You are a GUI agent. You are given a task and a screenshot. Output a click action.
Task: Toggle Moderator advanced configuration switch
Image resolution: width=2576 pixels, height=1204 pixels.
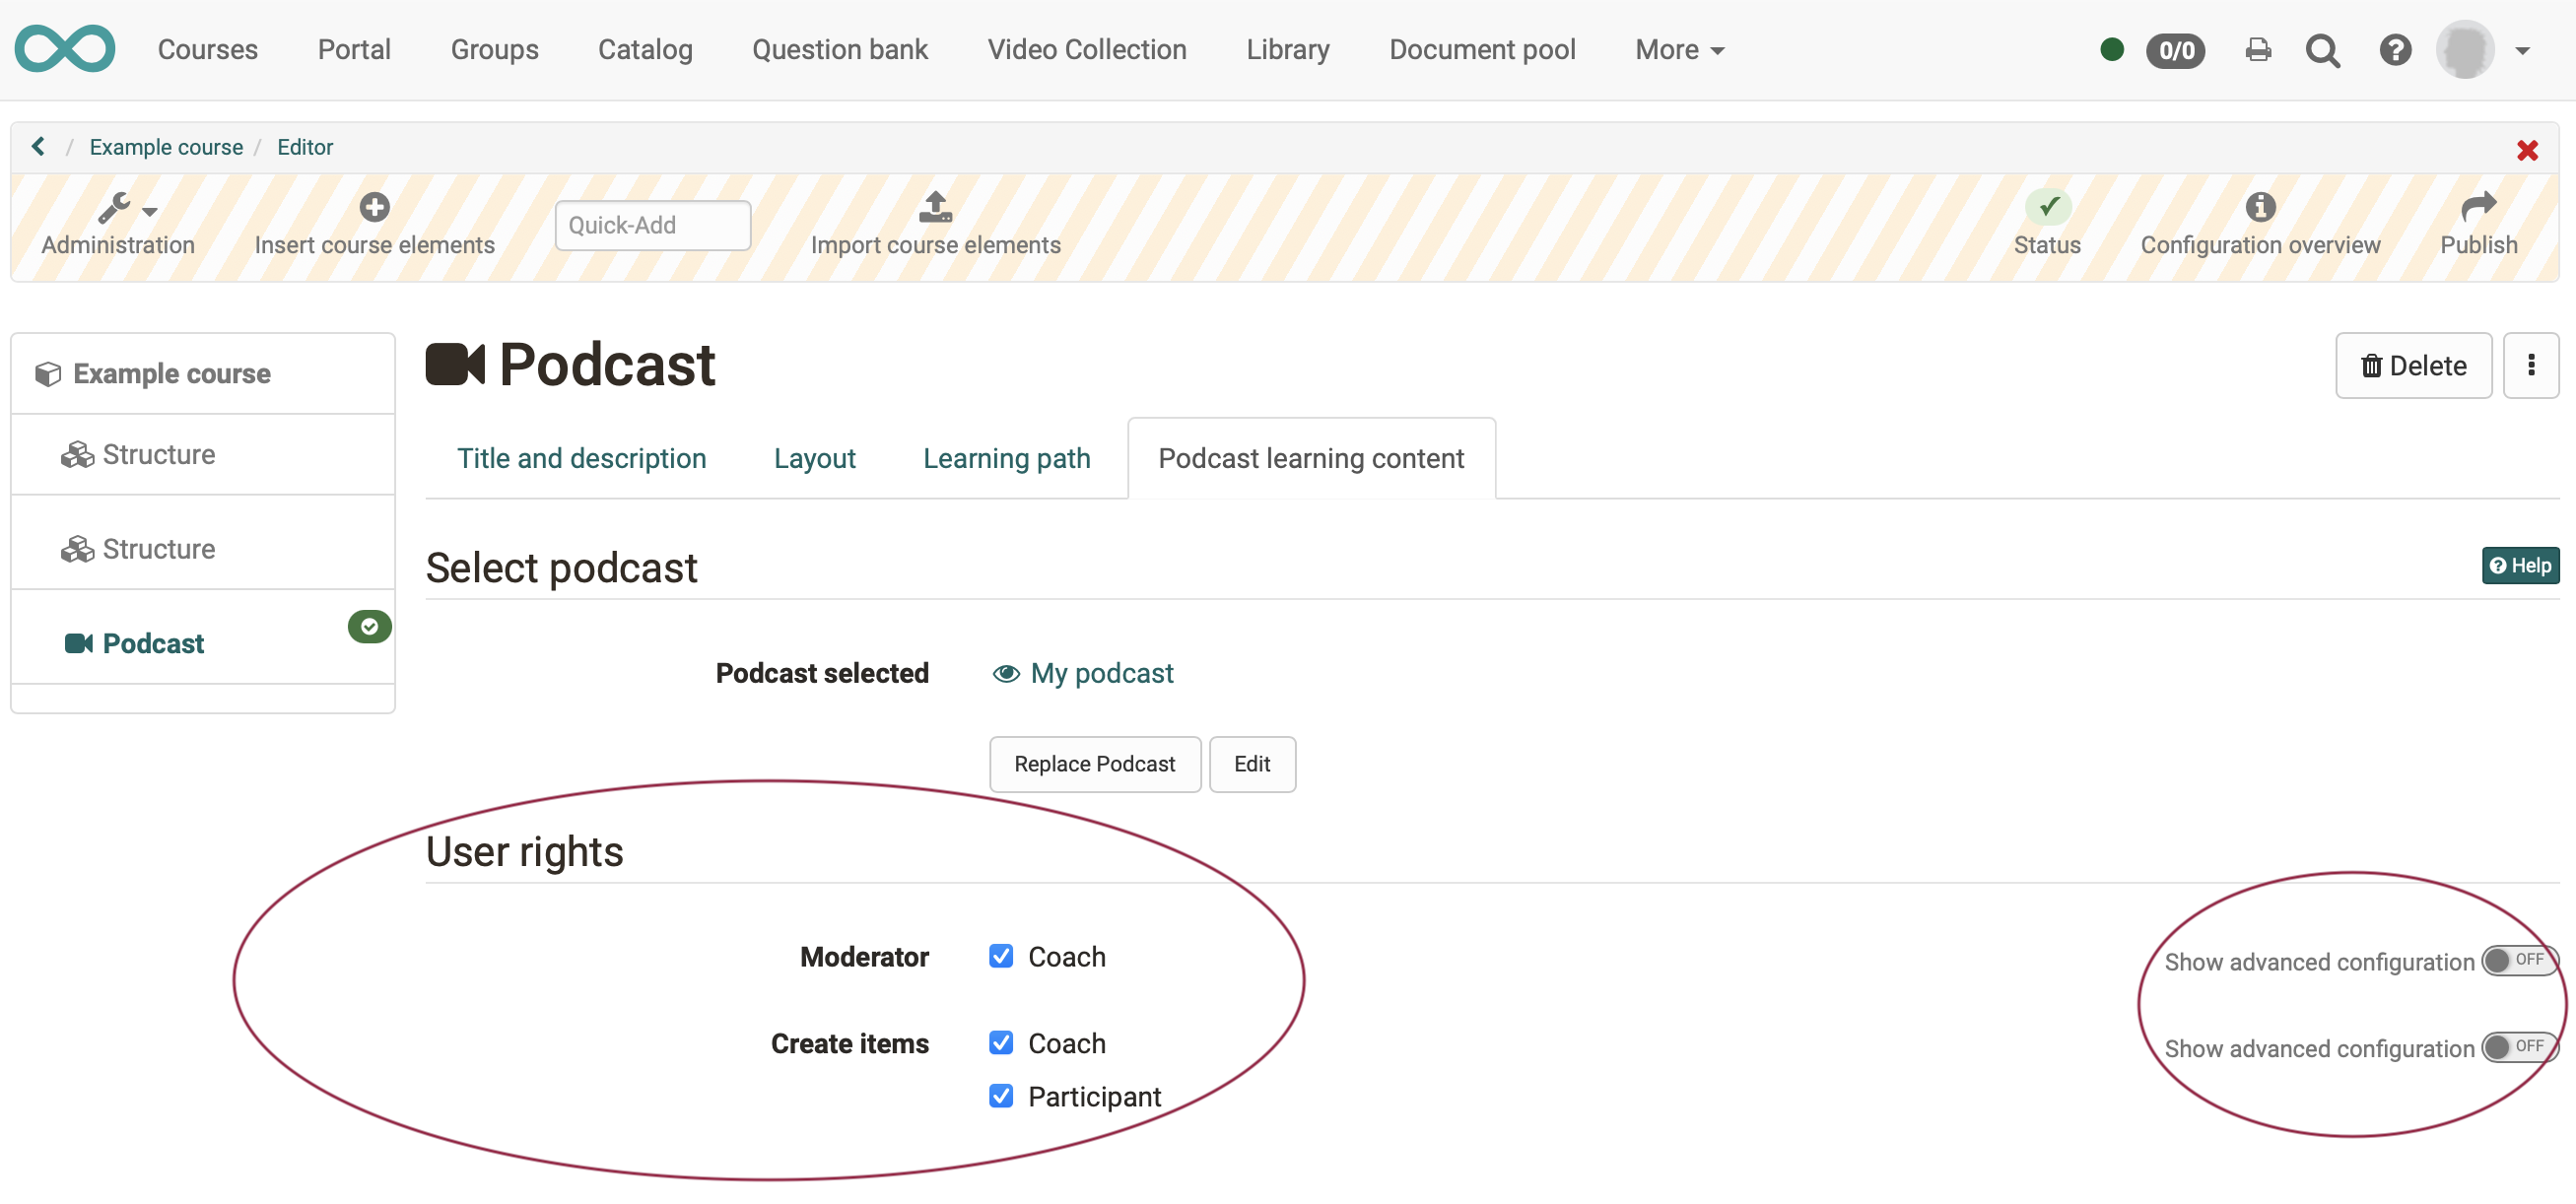click(x=2517, y=960)
